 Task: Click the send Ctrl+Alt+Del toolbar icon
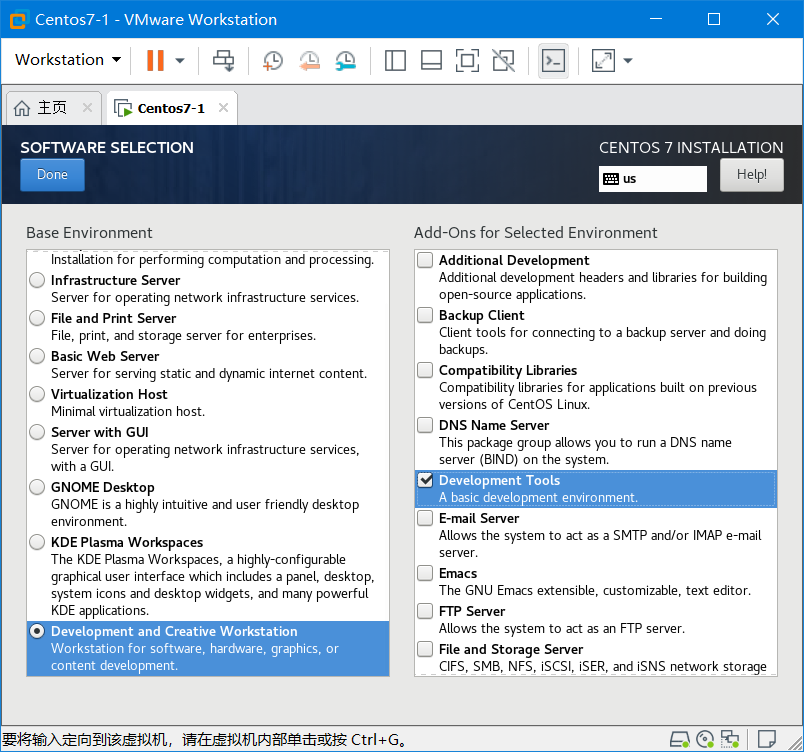pos(224,60)
